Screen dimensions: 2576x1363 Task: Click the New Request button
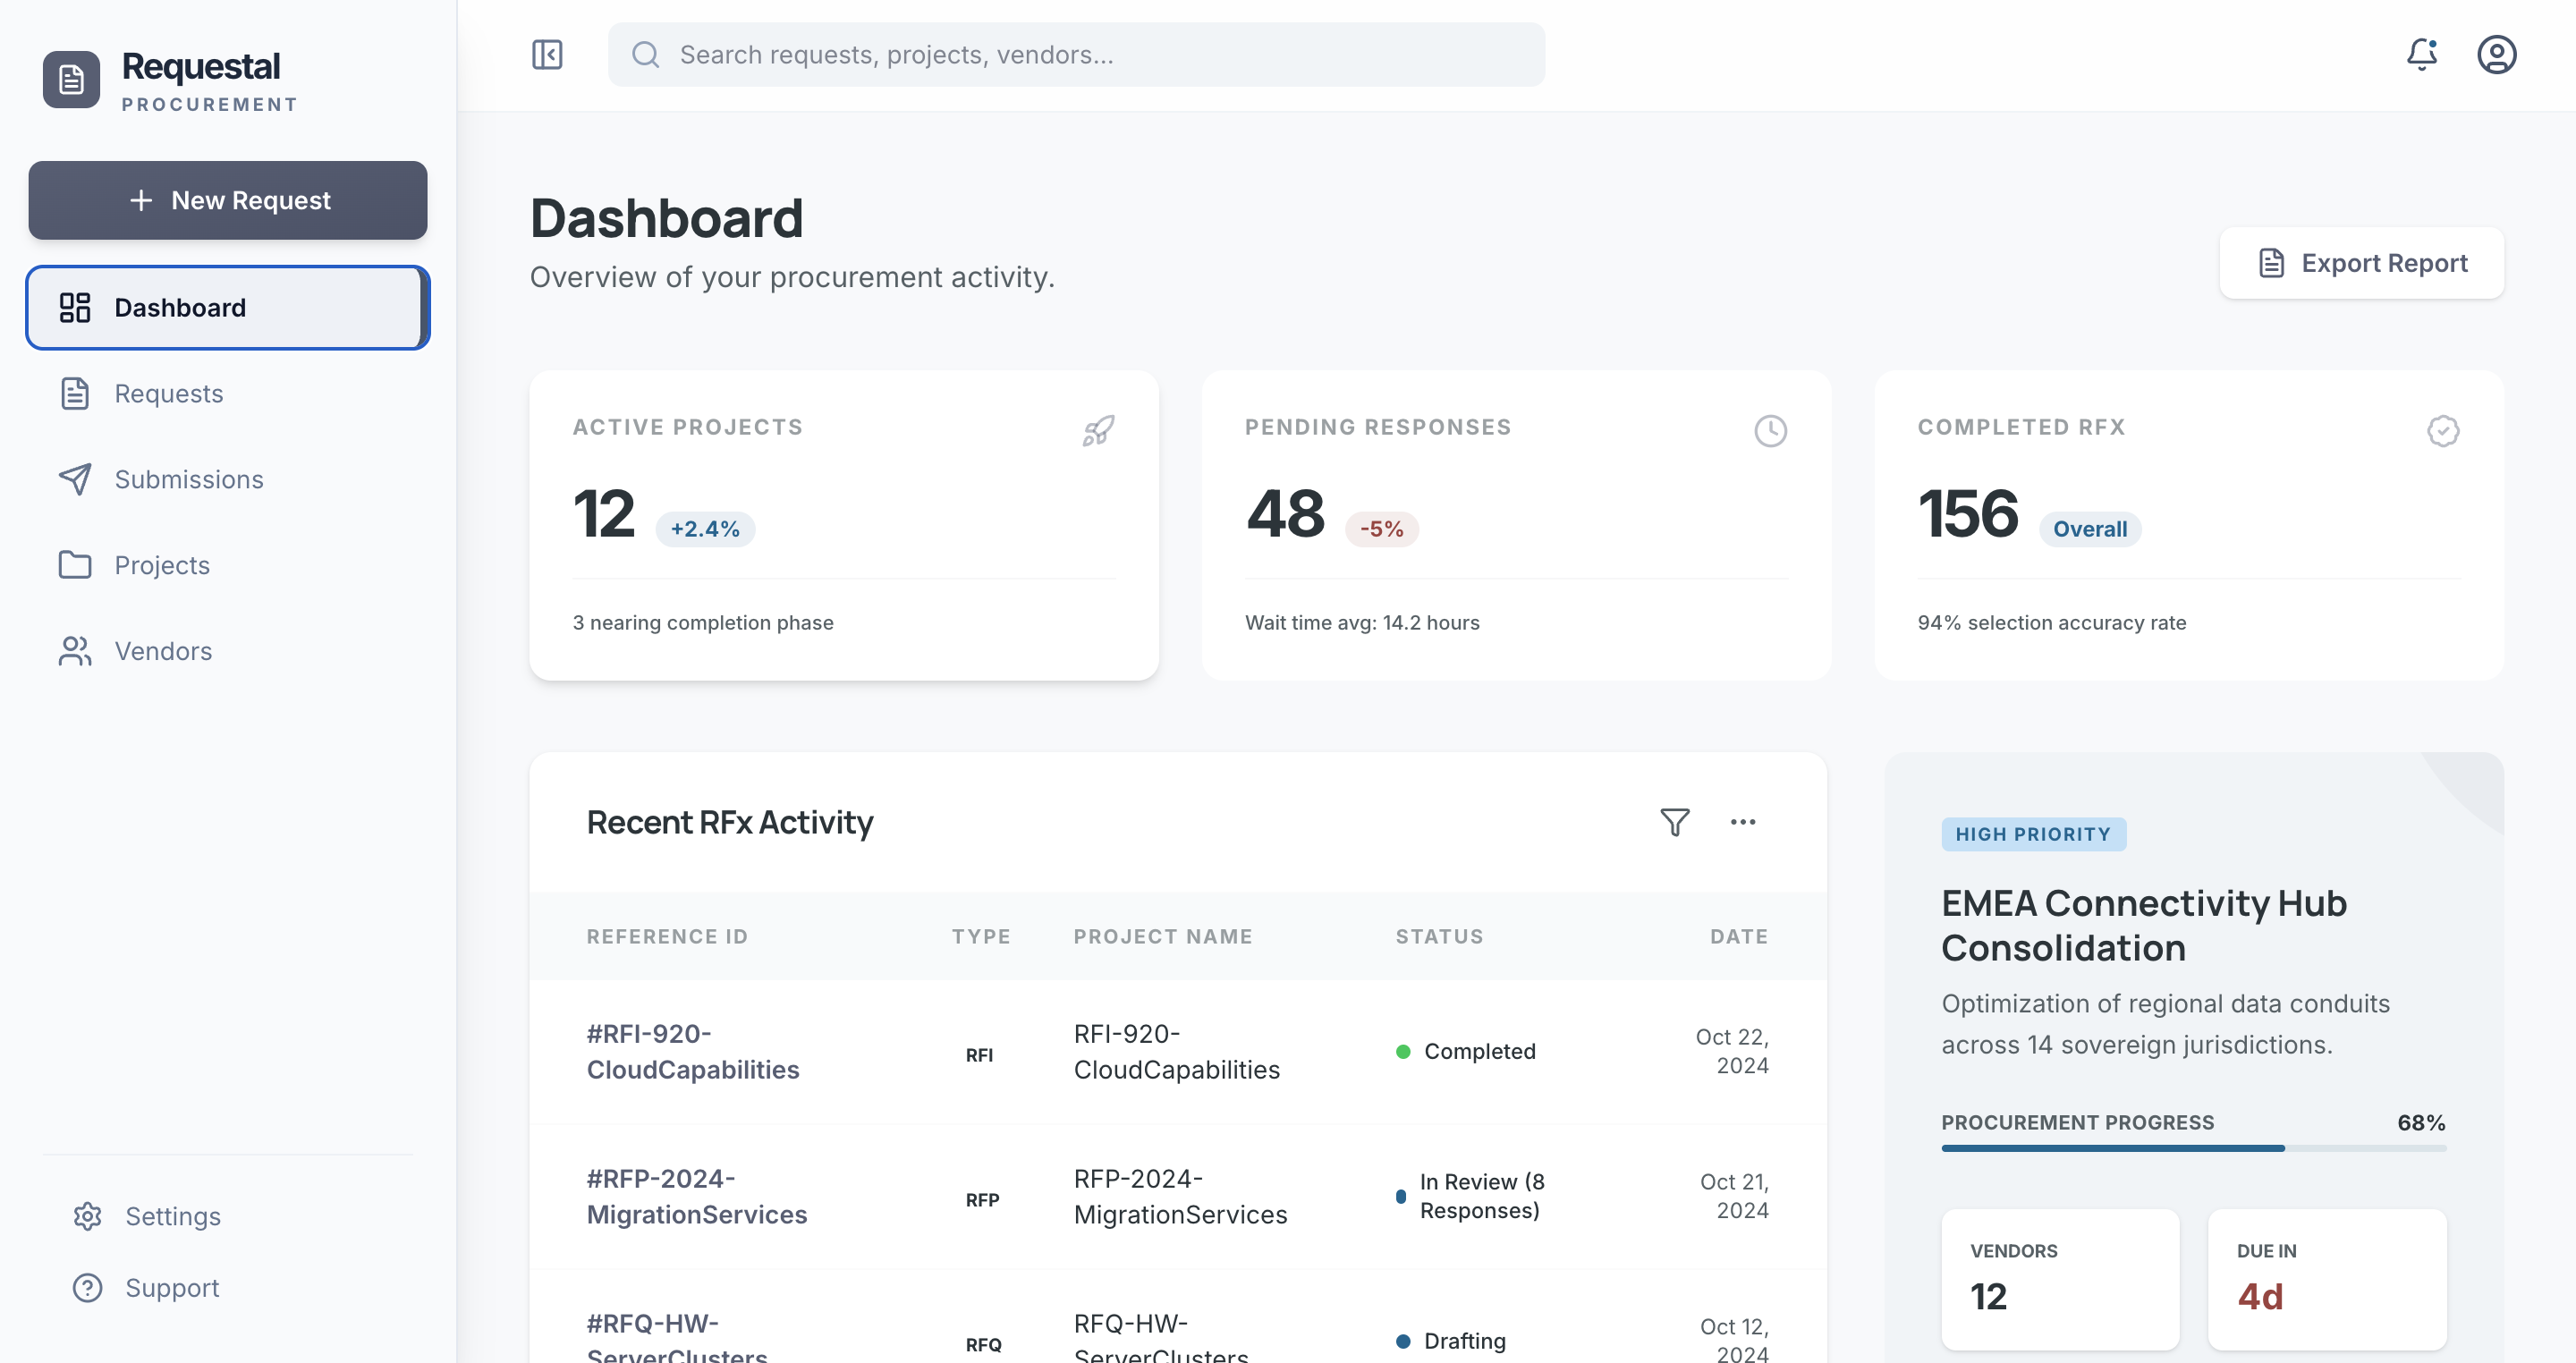point(228,200)
